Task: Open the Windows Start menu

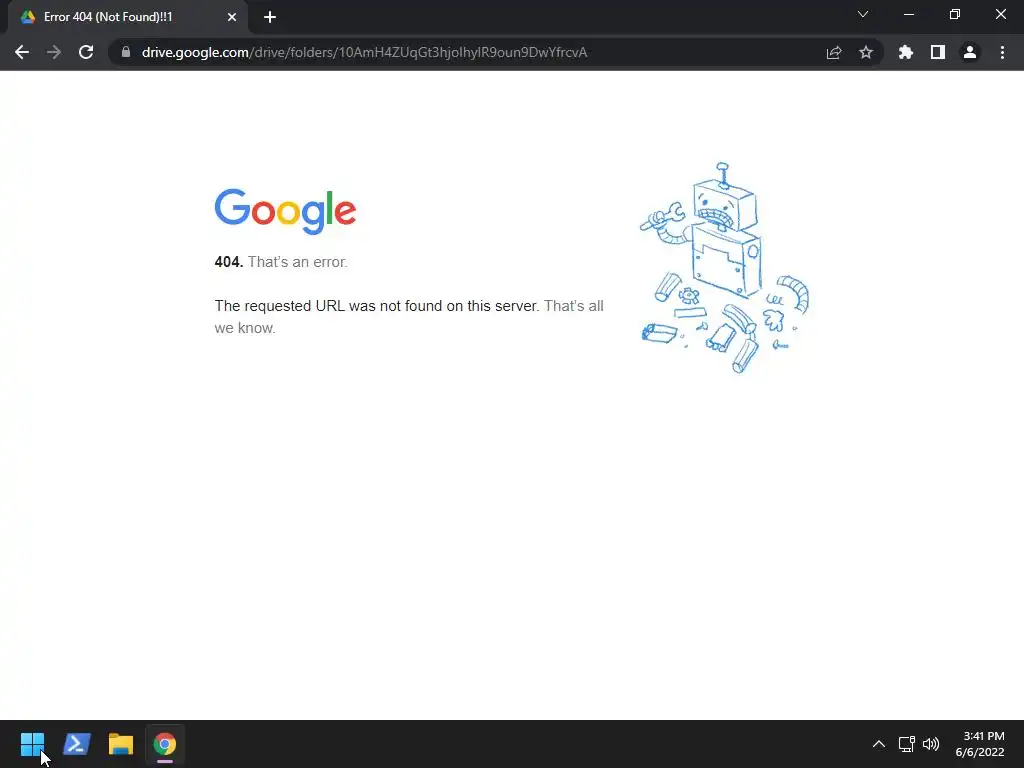Action: pyautogui.click(x=32, y=744)
